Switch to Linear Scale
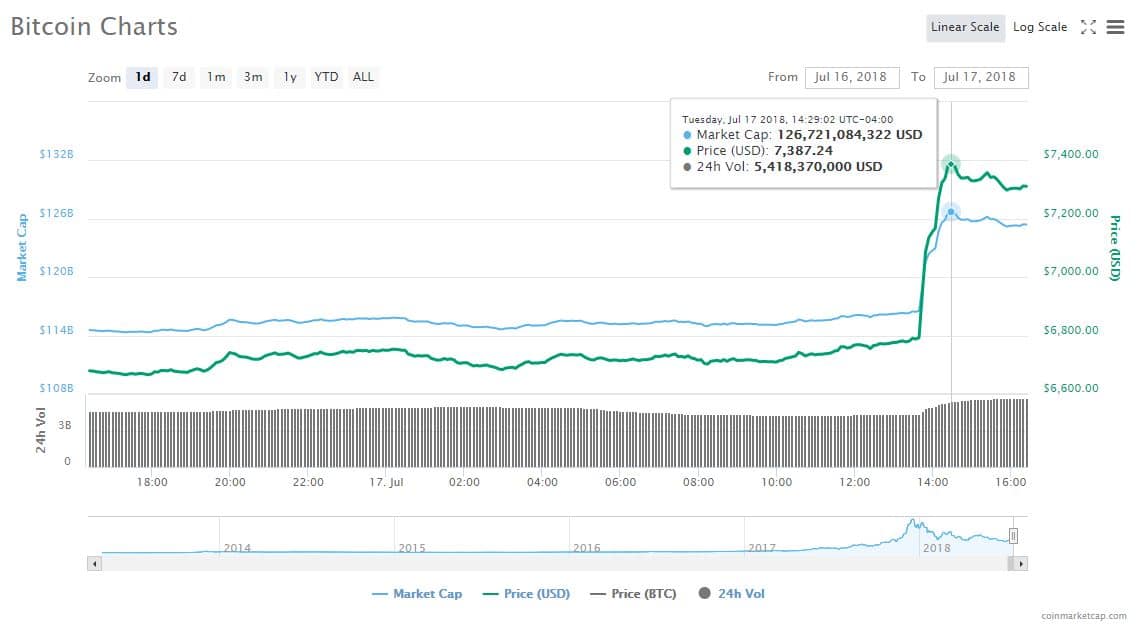This screenshot has width=1143, height=630. coord(965,28)
